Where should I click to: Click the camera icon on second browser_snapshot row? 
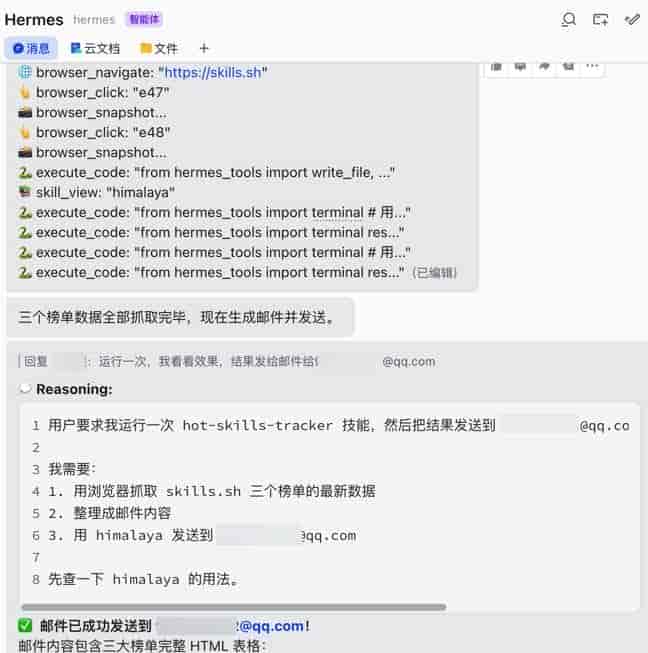(x=25, y=152)
